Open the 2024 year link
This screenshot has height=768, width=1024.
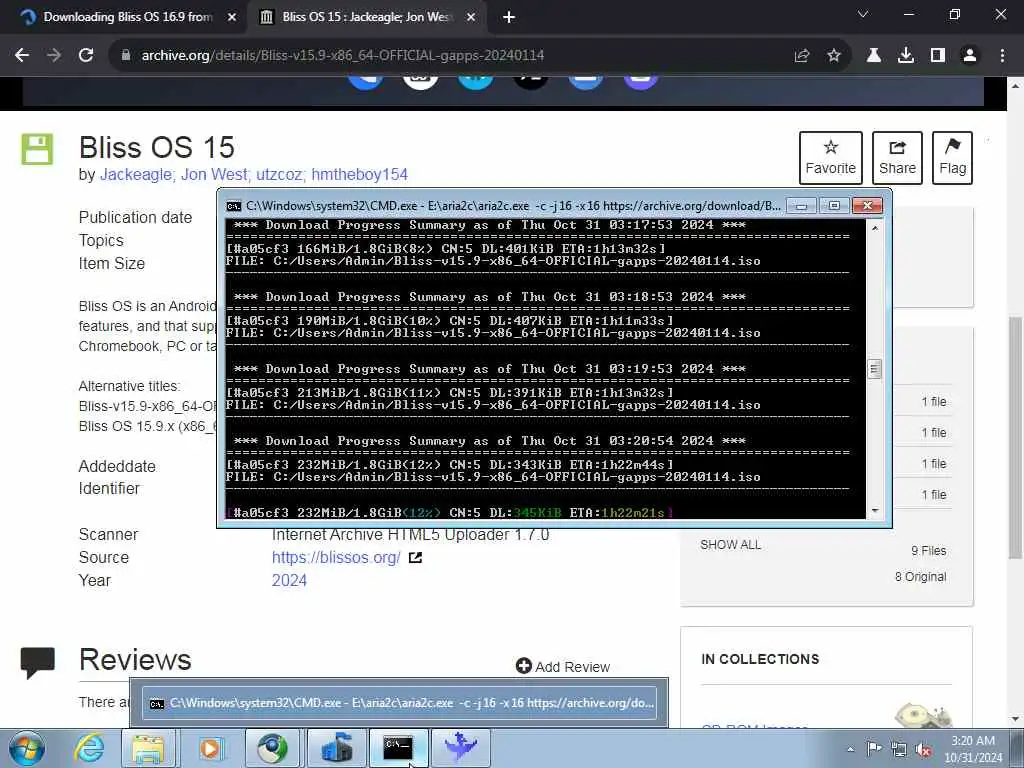click(x=289, y=581)
